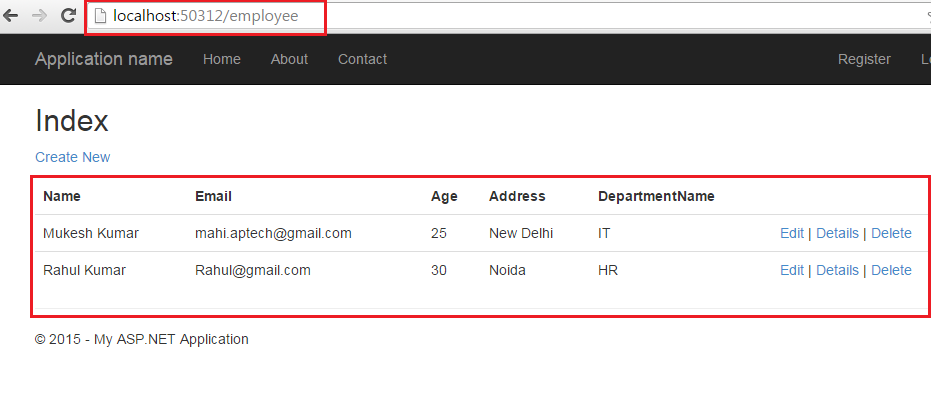Screen dimensions: 931x407
Task: Click the age value 30
Action: tap(439, 270)
